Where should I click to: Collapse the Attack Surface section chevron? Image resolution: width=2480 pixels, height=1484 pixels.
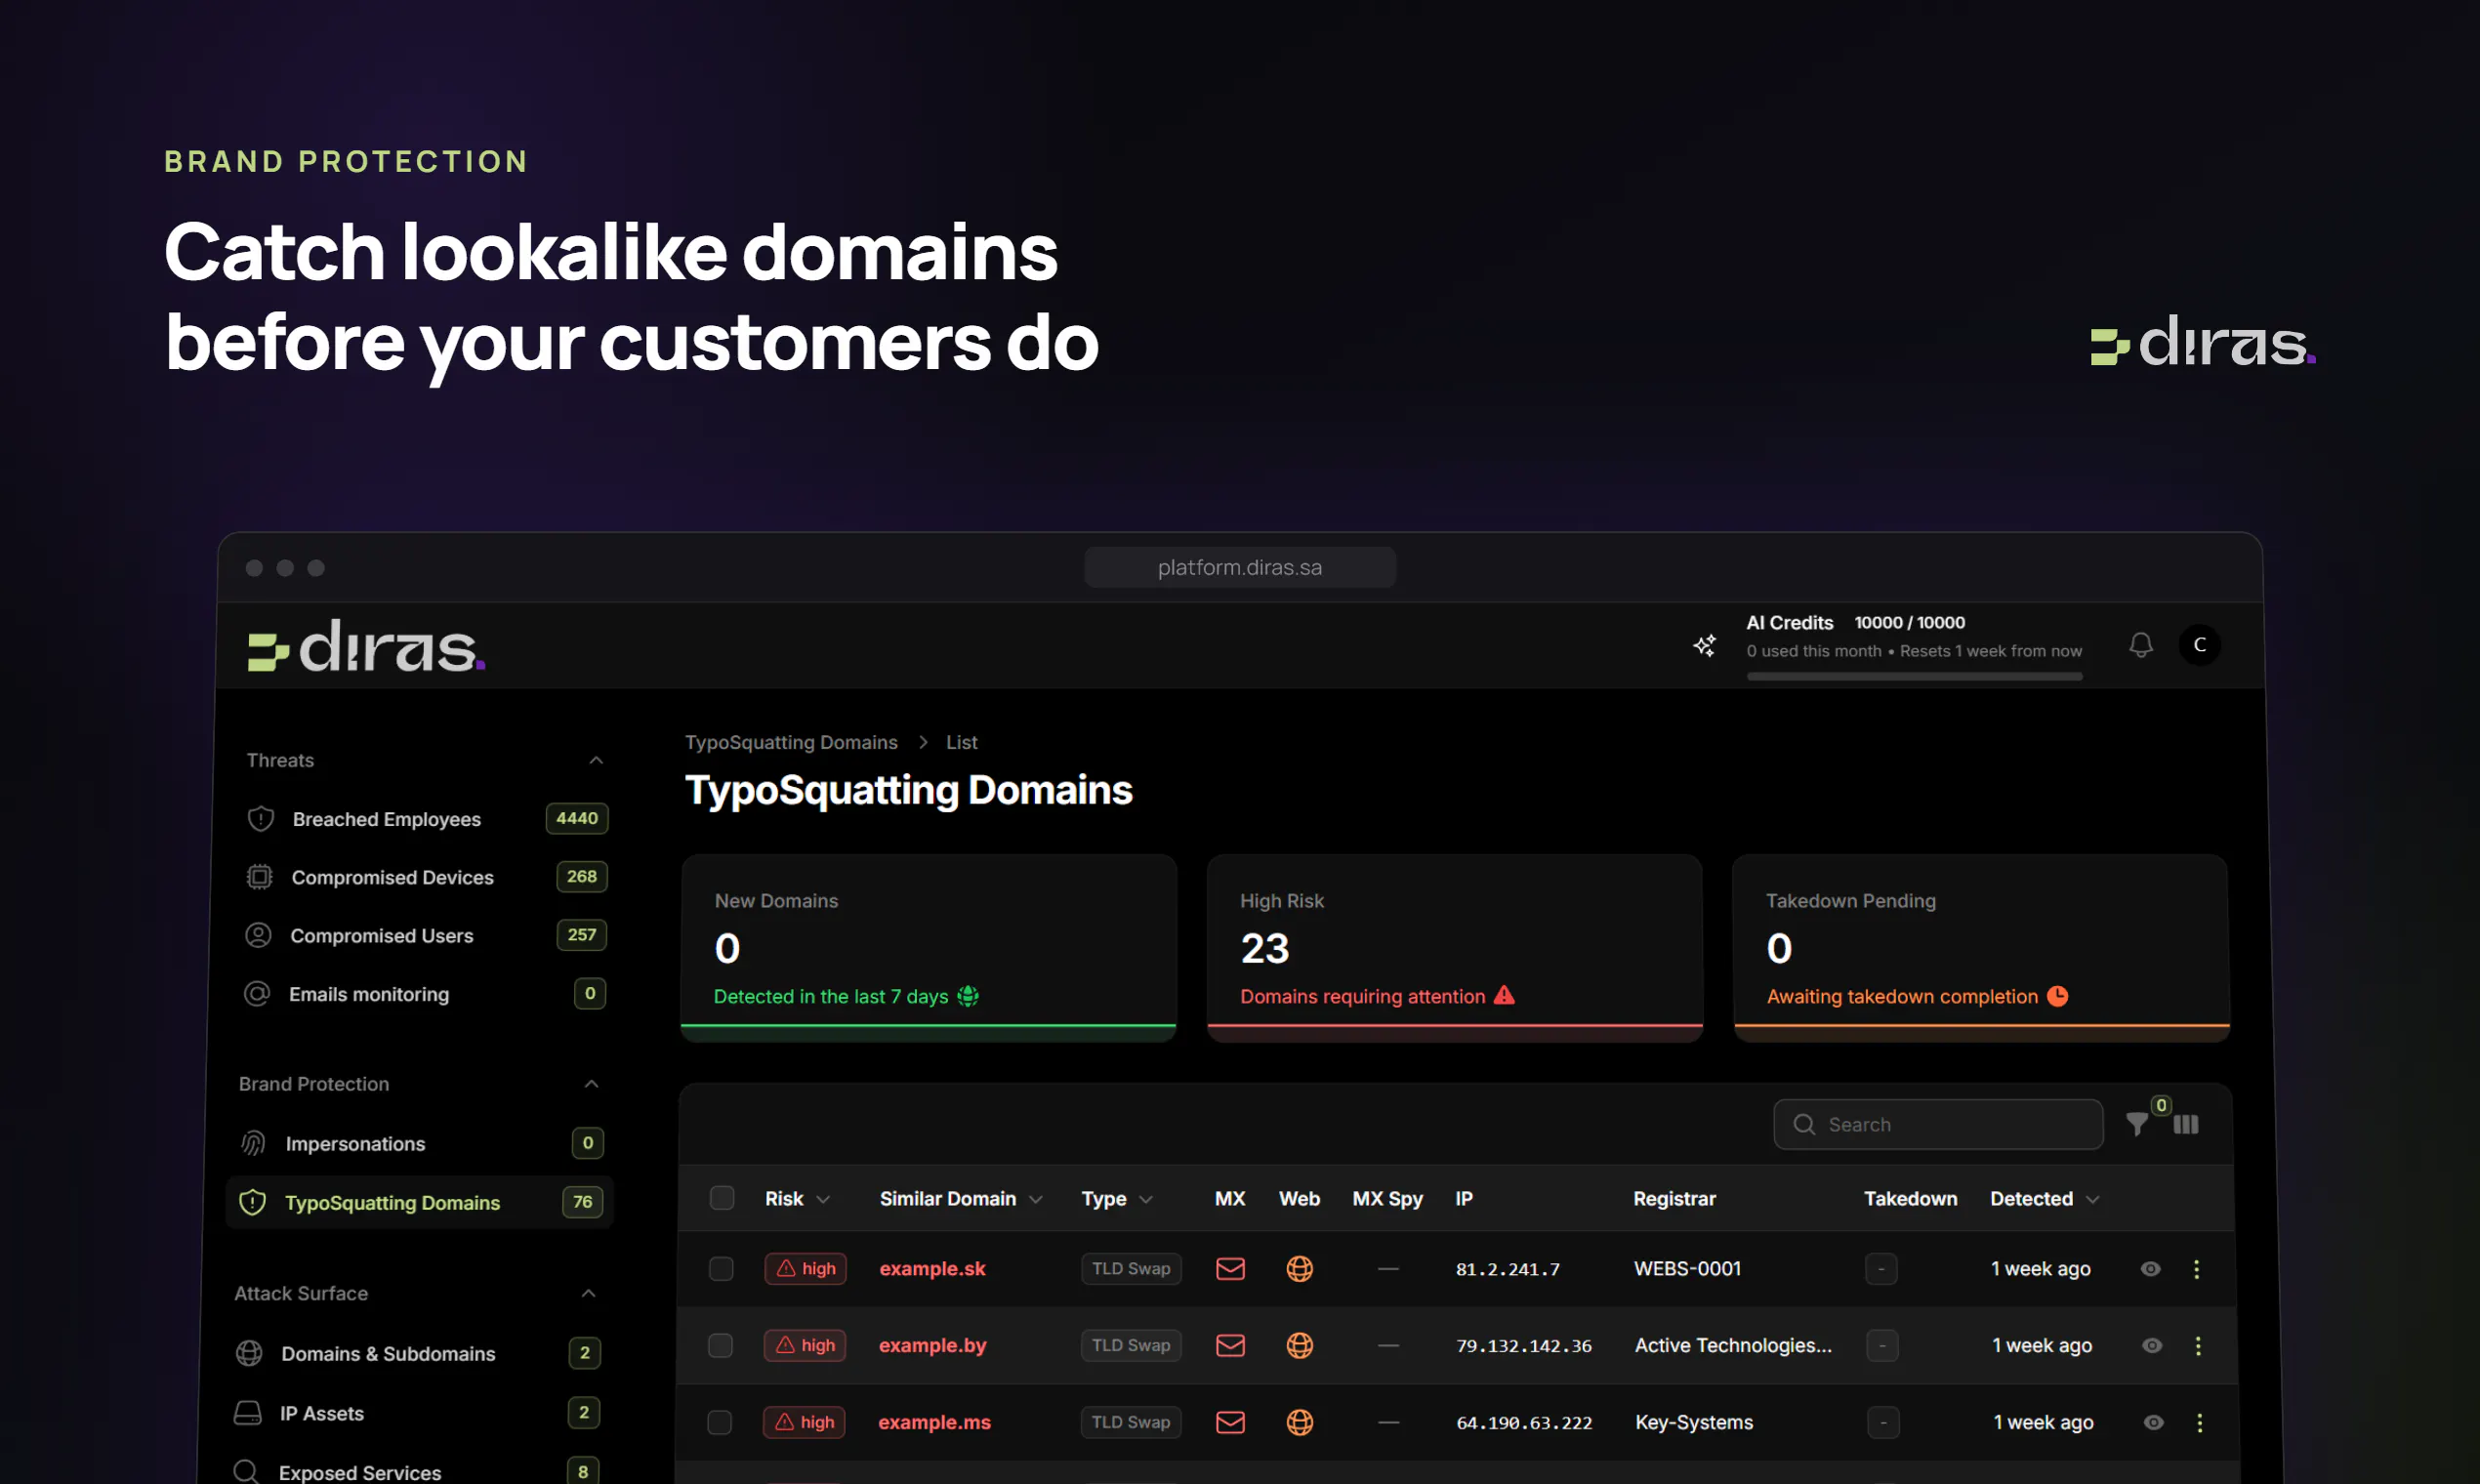tap(588, 1293)
